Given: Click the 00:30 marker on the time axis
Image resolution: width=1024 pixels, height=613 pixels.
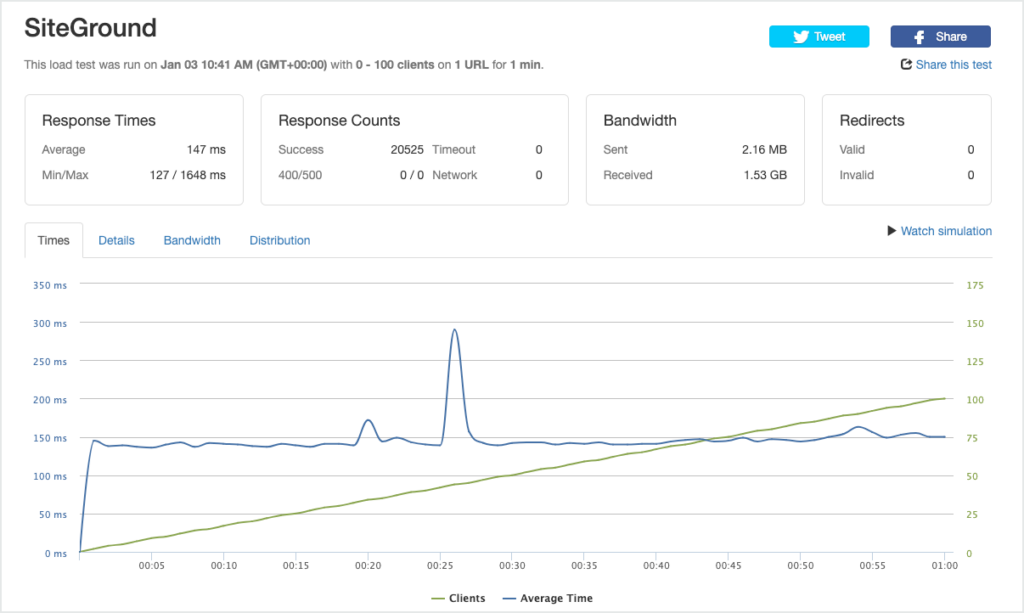Looking at the screenshot, I should [512, 565].
